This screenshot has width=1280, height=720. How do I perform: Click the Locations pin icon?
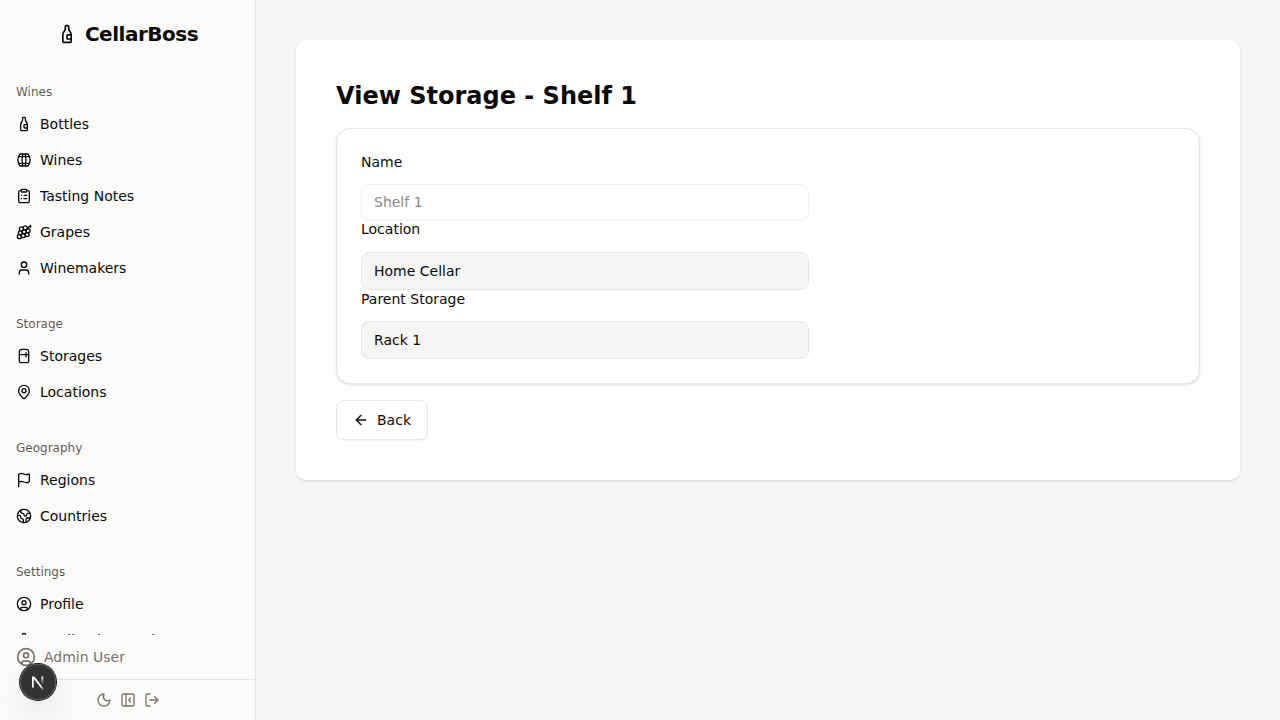23,391
